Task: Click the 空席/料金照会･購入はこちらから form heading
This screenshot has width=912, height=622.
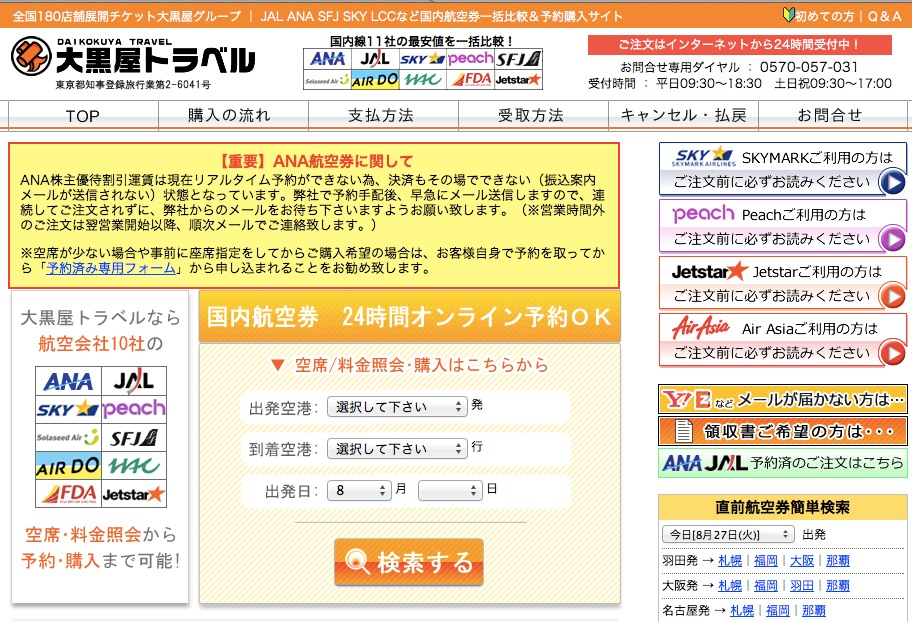Action: pos(409,365)
